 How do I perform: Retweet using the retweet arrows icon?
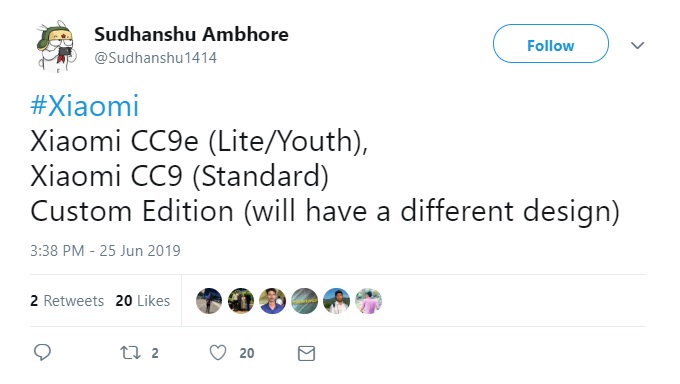point(131,352)
